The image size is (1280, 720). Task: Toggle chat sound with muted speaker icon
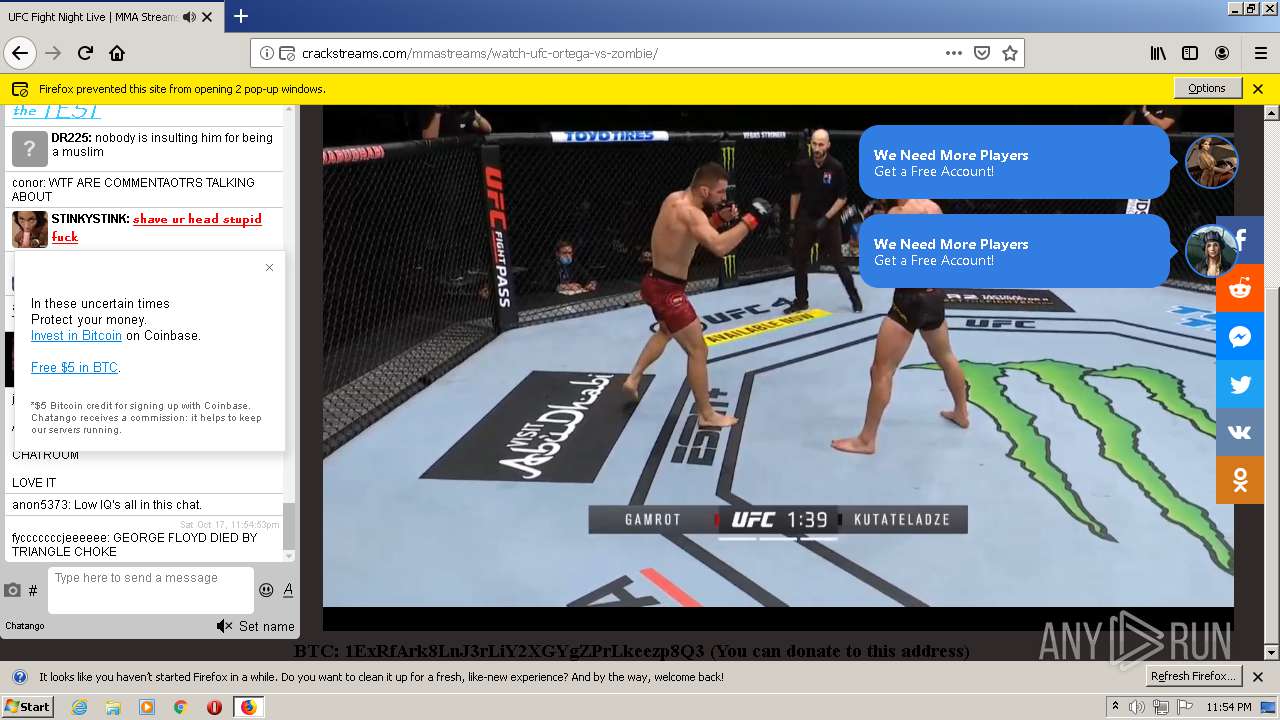(224, 626)
